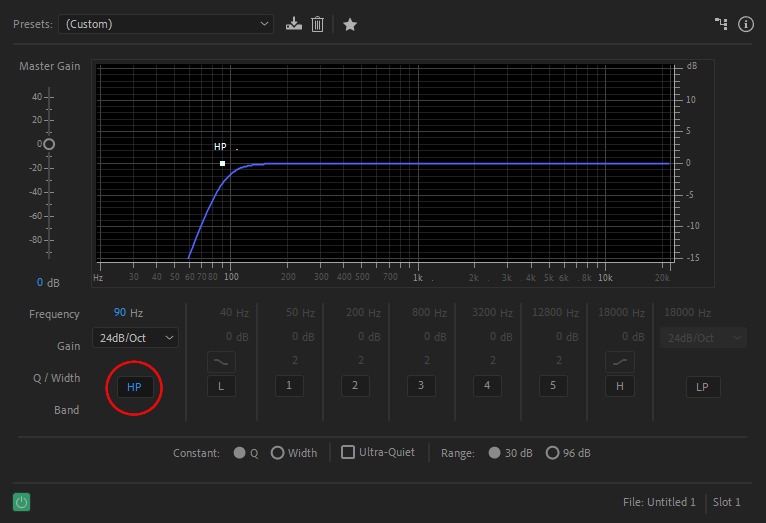Enable the L low shelf band
Viewport: 766px width, 523px height.
(222, 385)
